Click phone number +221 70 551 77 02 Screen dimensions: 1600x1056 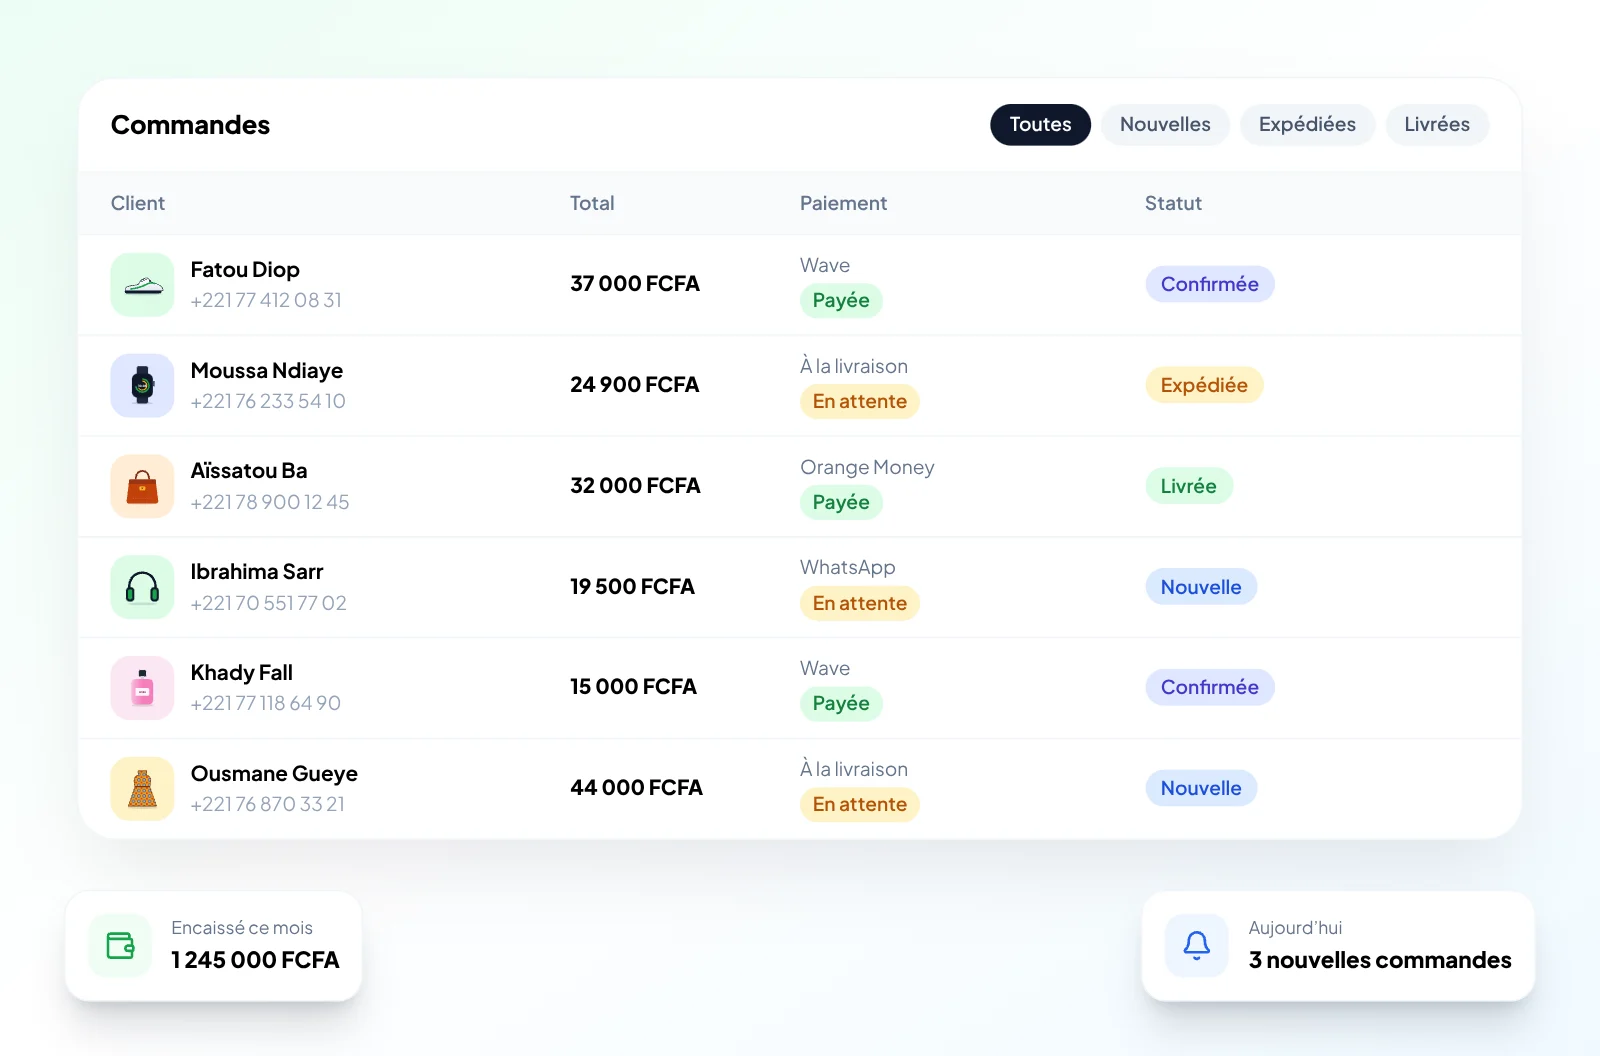(x=269, y=603)
